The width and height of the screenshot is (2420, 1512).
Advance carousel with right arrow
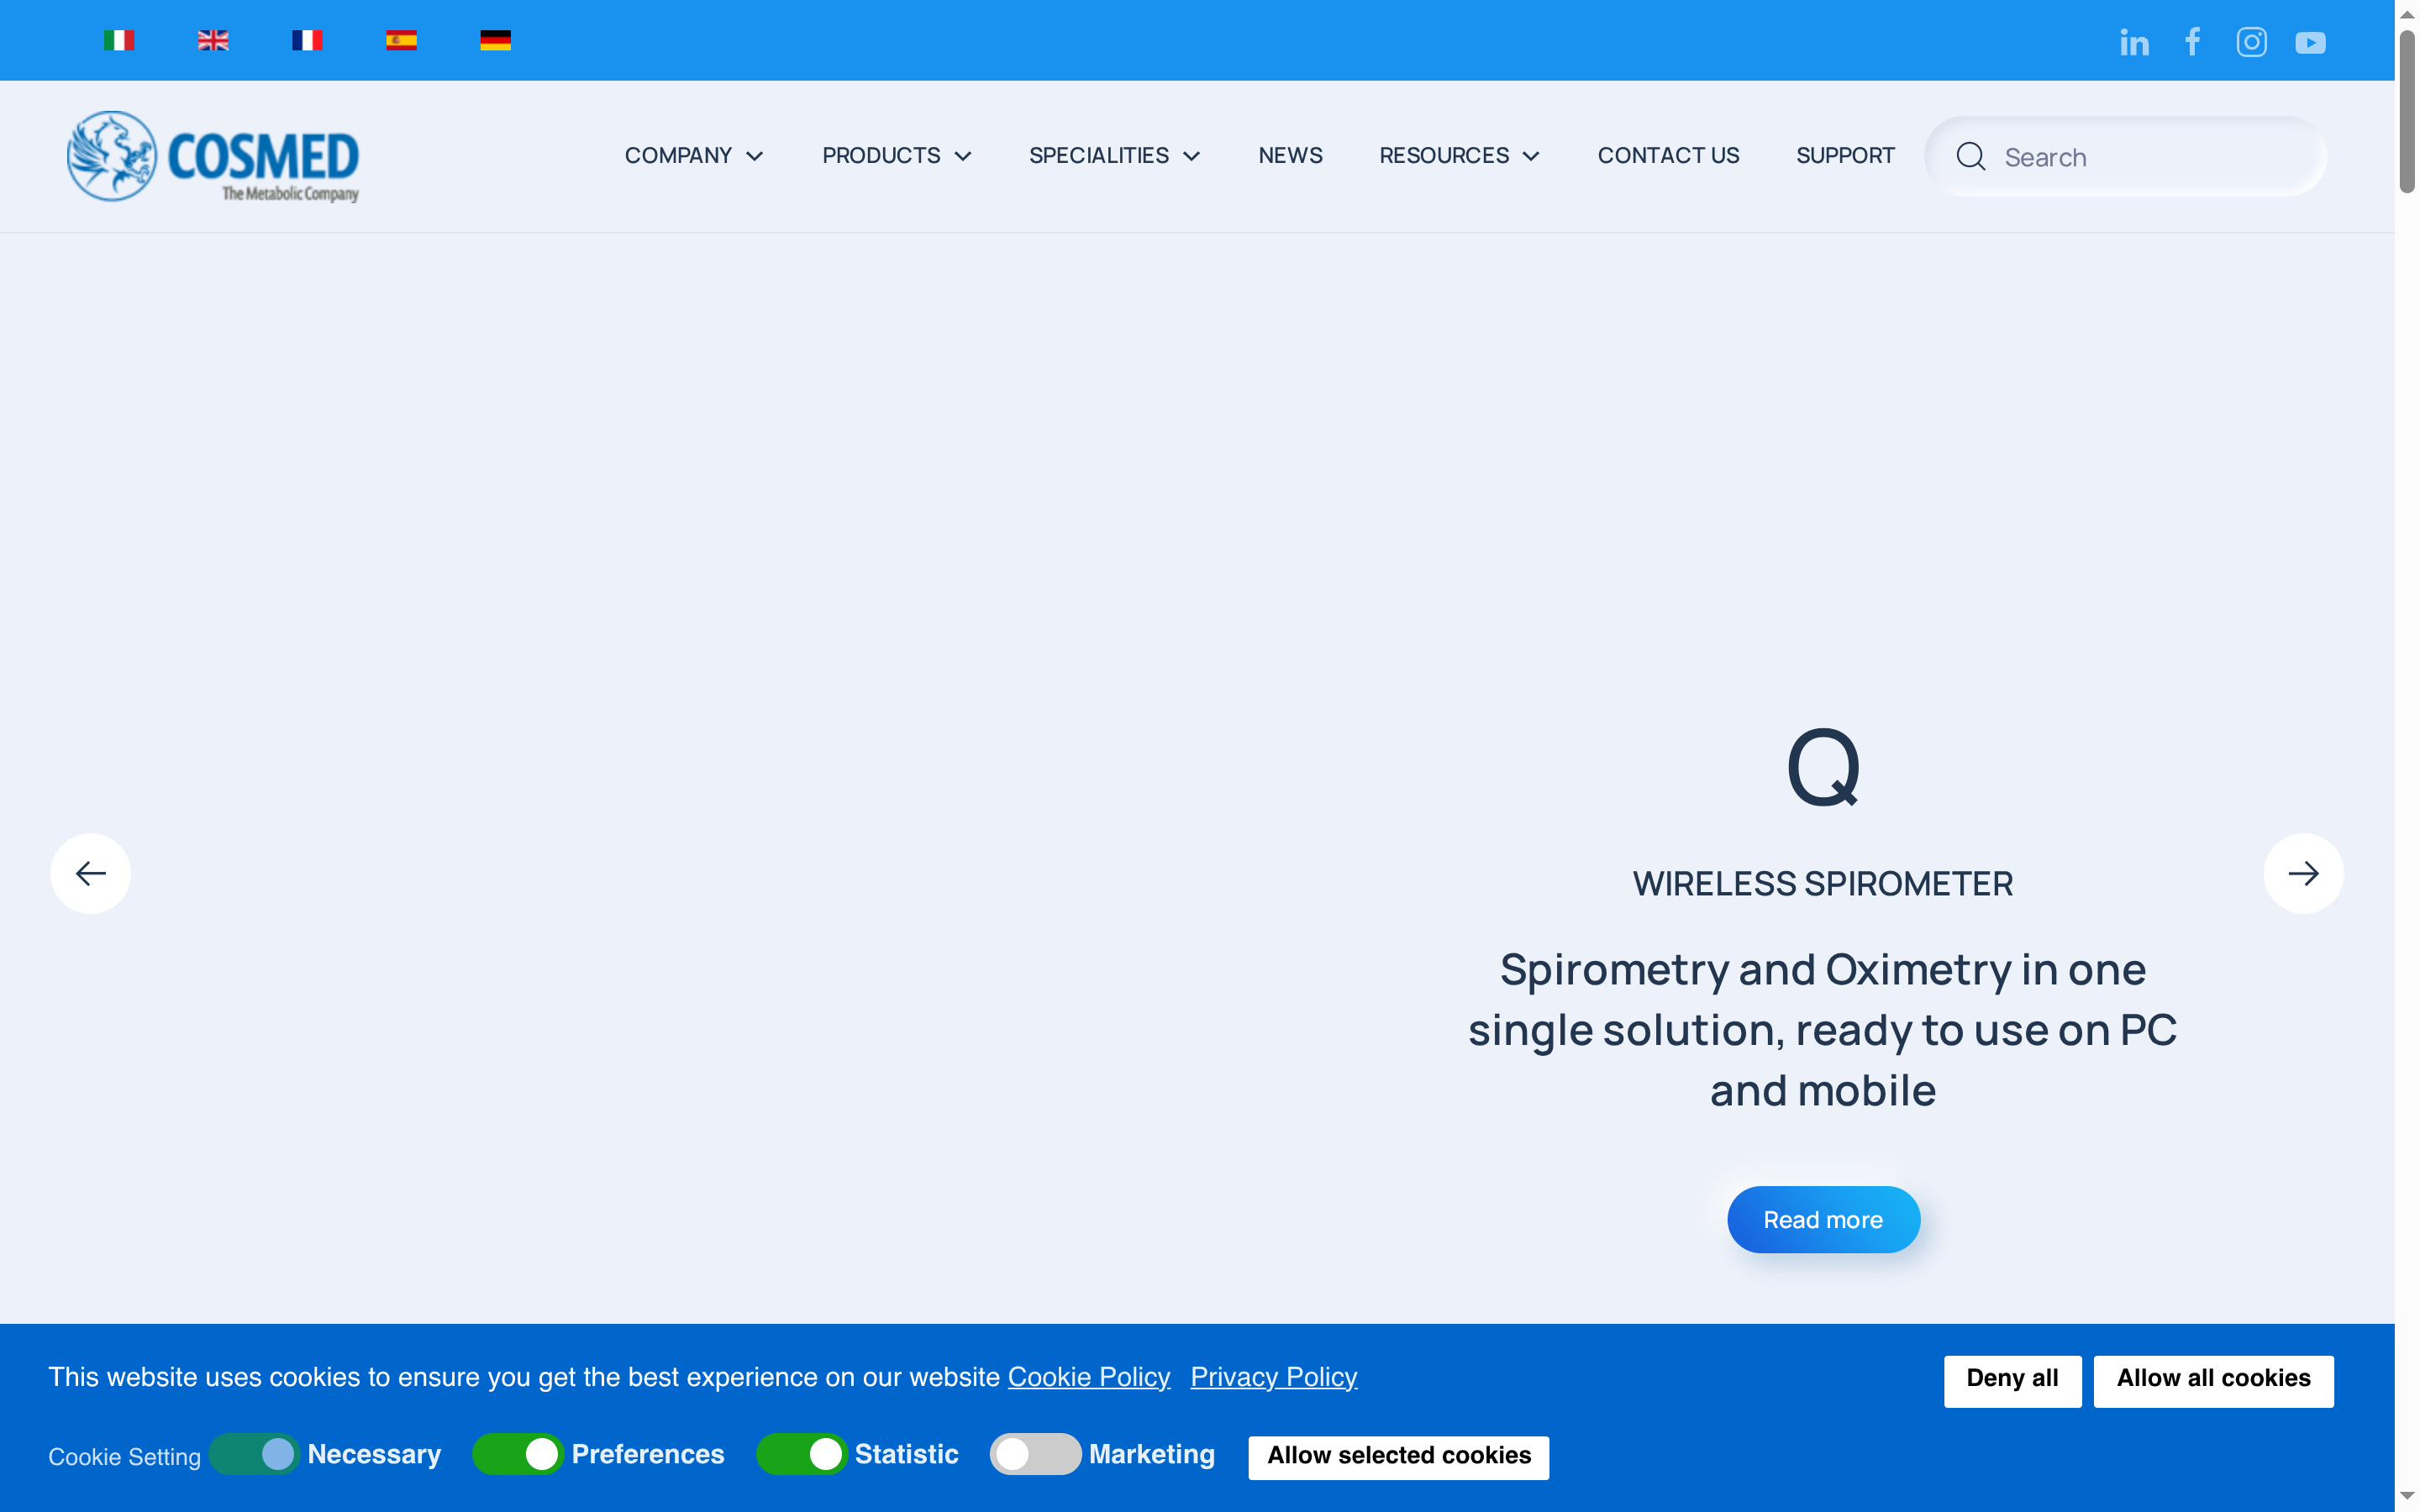coord(2304,873)
